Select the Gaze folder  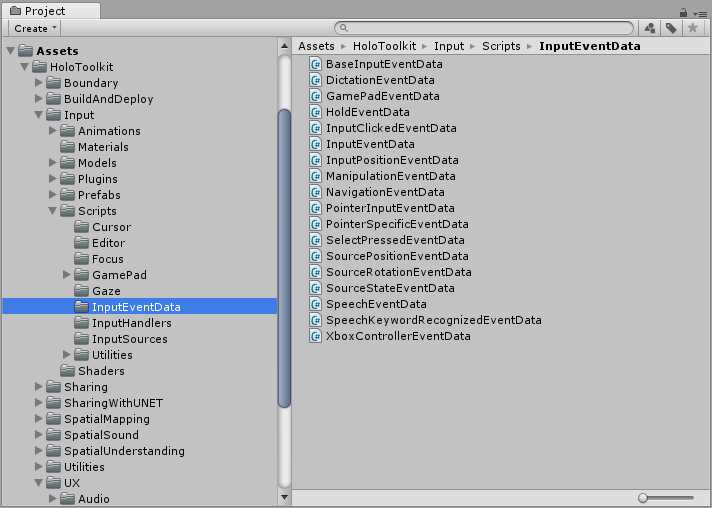point(97,291)
